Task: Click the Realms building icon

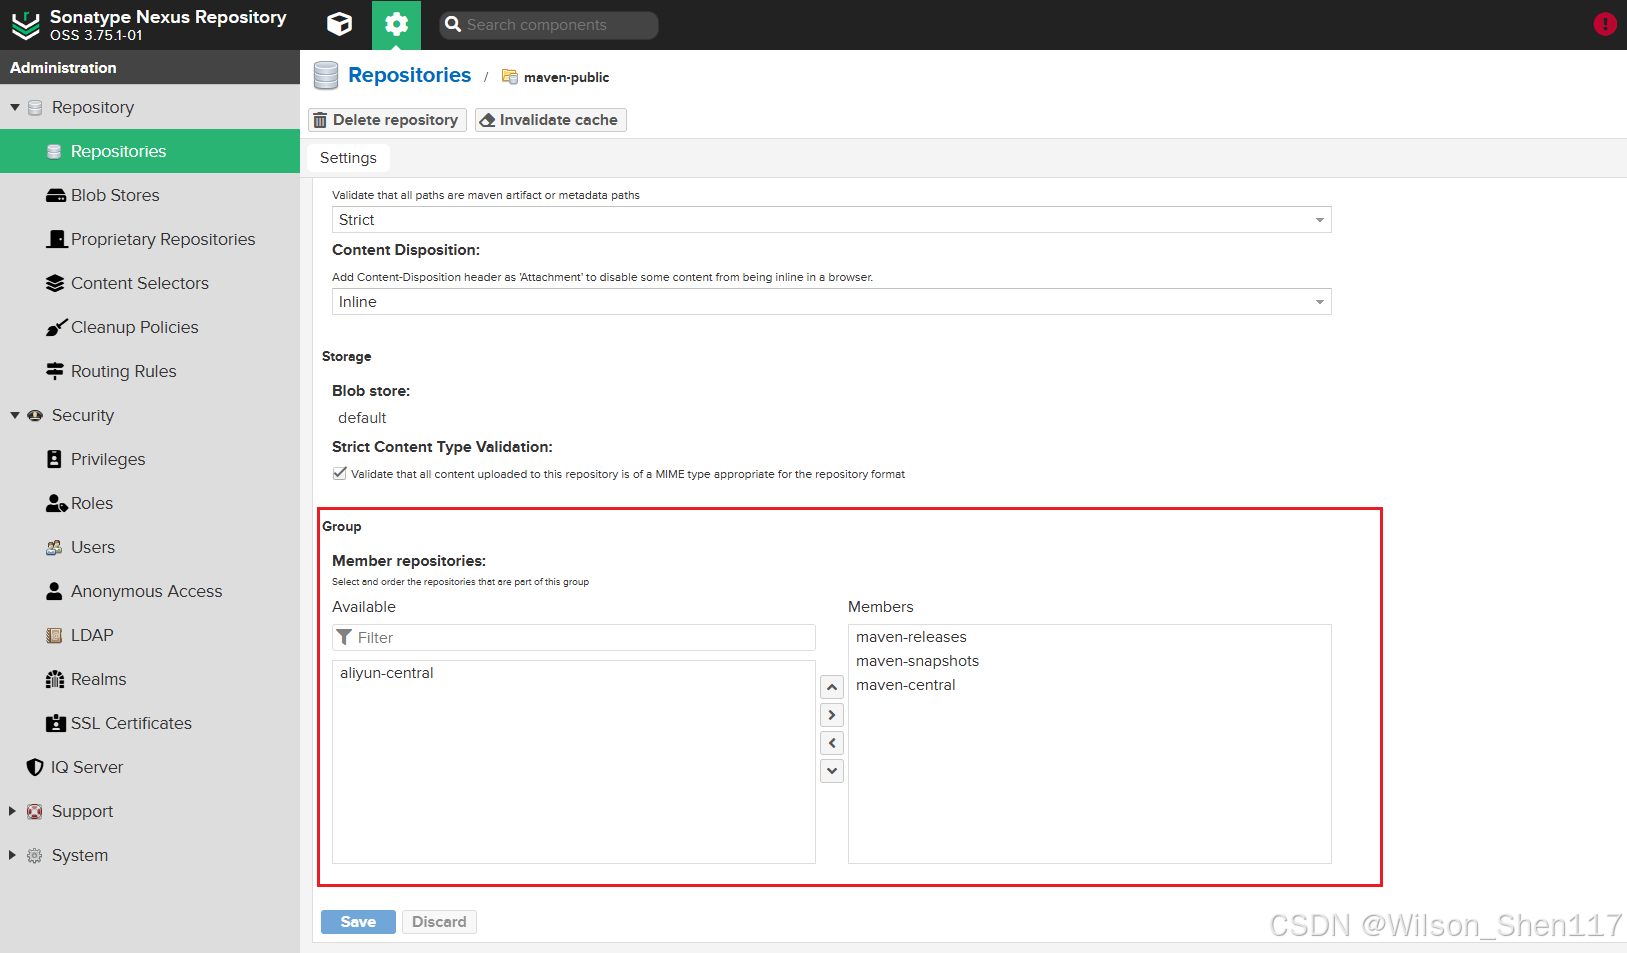Action: [x=55, y=679]
